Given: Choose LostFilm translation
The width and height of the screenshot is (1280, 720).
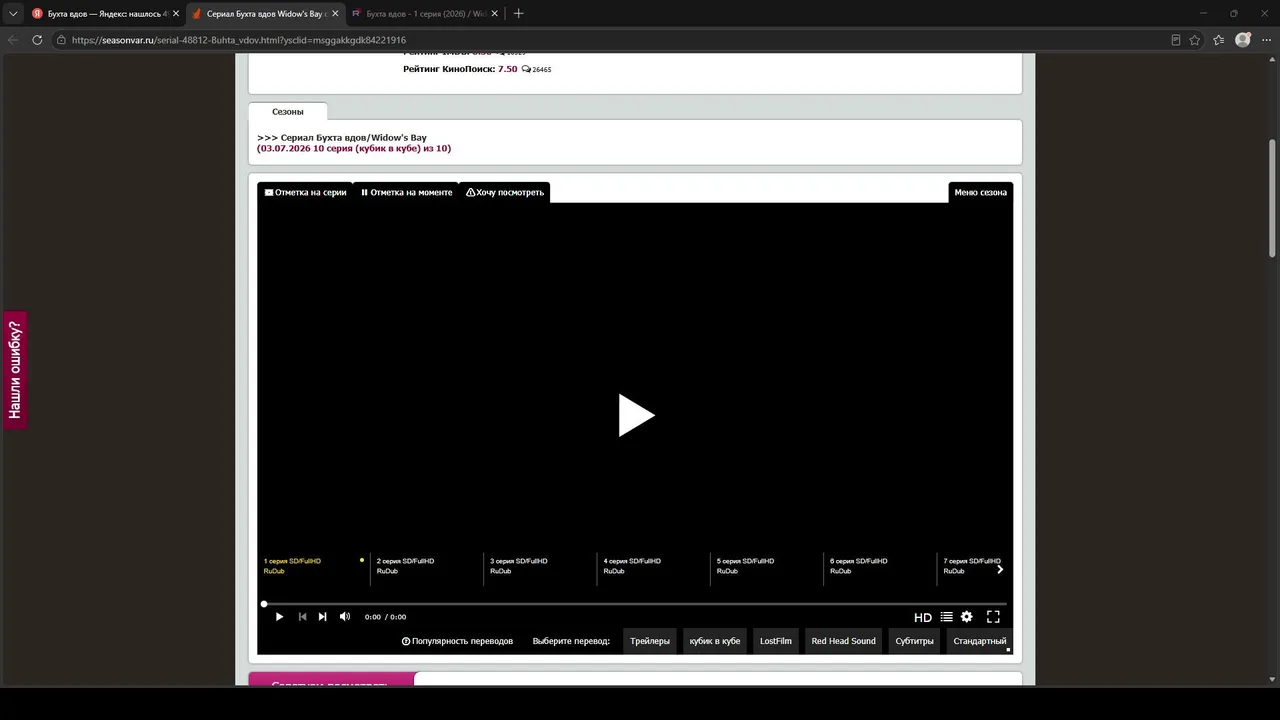Looking at the screenshot, I should click(x=776, y=641).
